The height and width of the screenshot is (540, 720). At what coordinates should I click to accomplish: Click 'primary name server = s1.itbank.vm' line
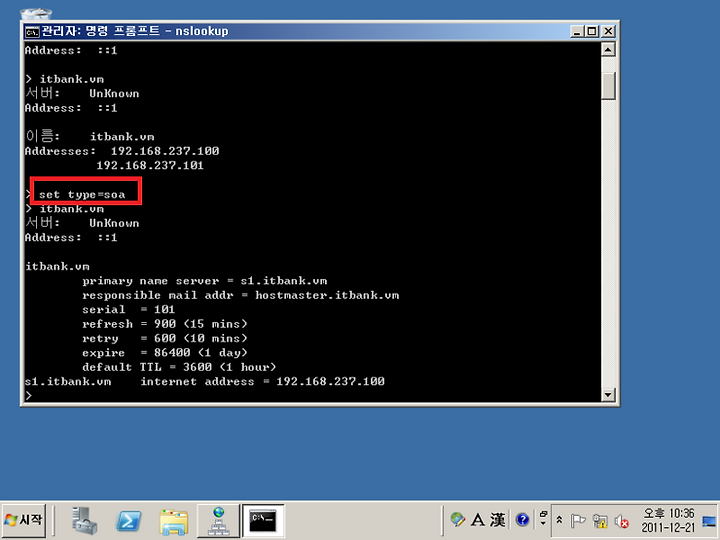(x=205, y=281)
